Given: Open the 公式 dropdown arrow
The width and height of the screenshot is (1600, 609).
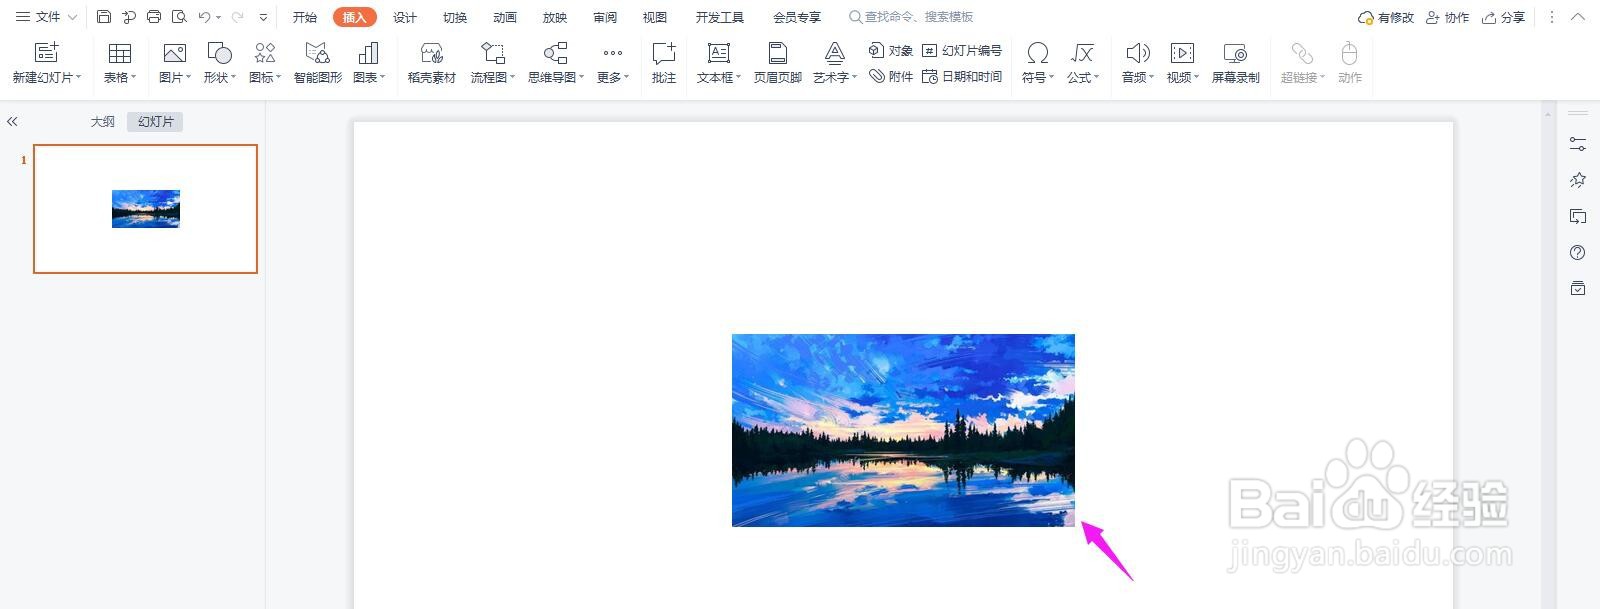Looking at the screenshot, I should coord(1097,77).
